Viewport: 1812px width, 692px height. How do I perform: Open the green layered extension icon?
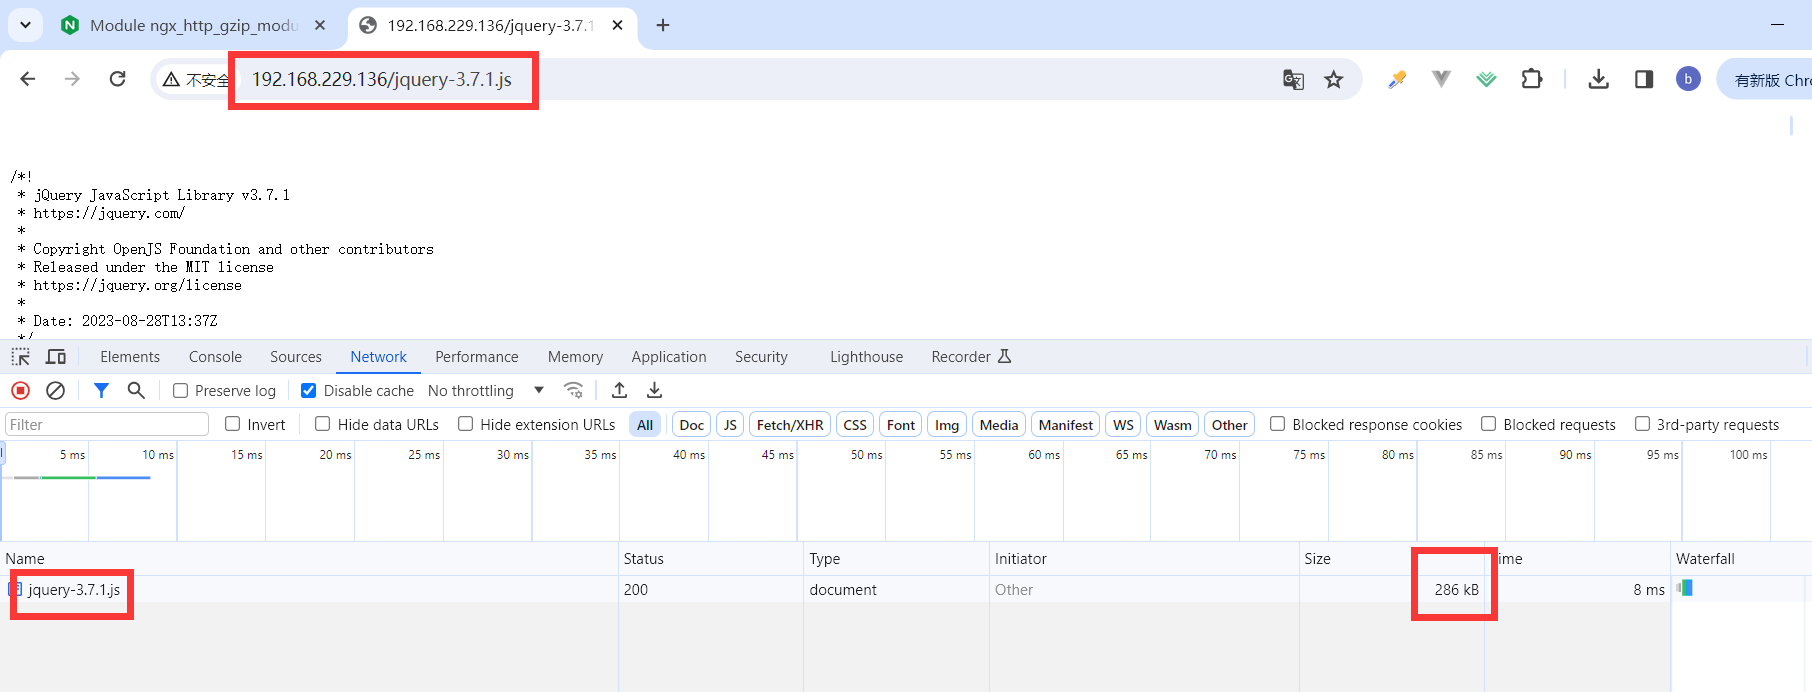pos(1486,79)
